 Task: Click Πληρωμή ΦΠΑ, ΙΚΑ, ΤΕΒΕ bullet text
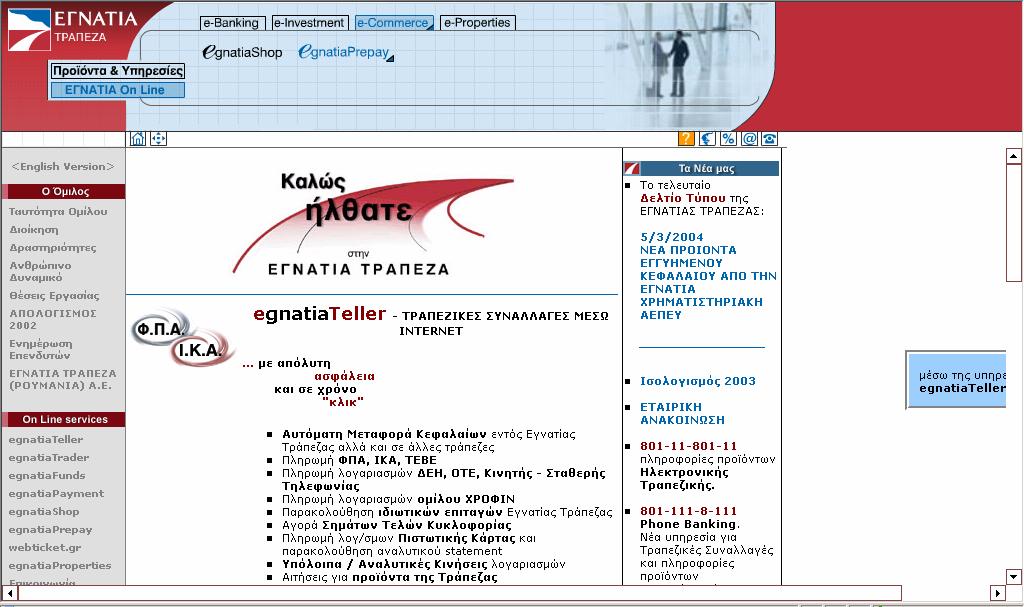point(359,460)
